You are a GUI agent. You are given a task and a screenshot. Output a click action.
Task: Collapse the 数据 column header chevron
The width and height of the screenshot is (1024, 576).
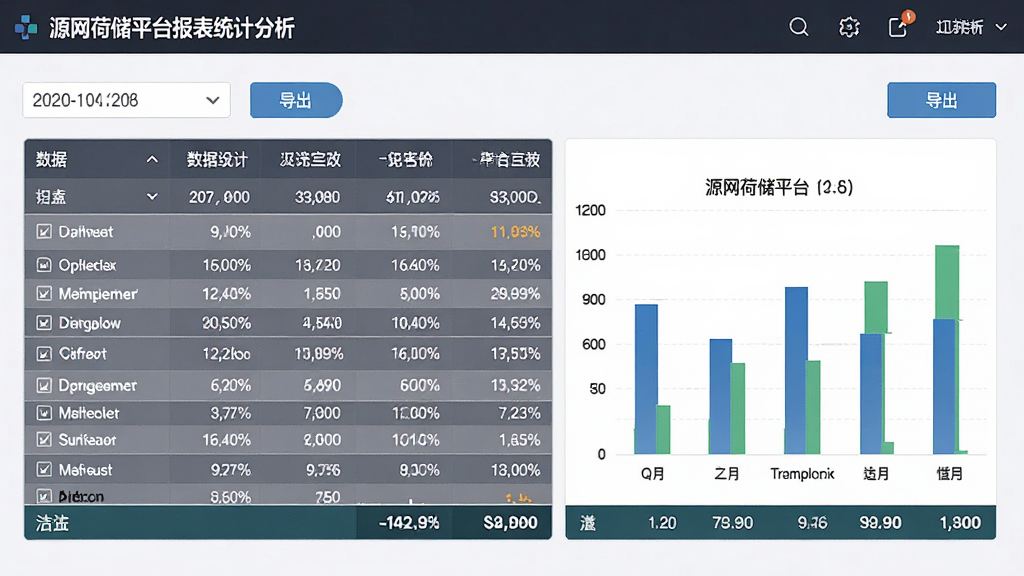[152, 159]
